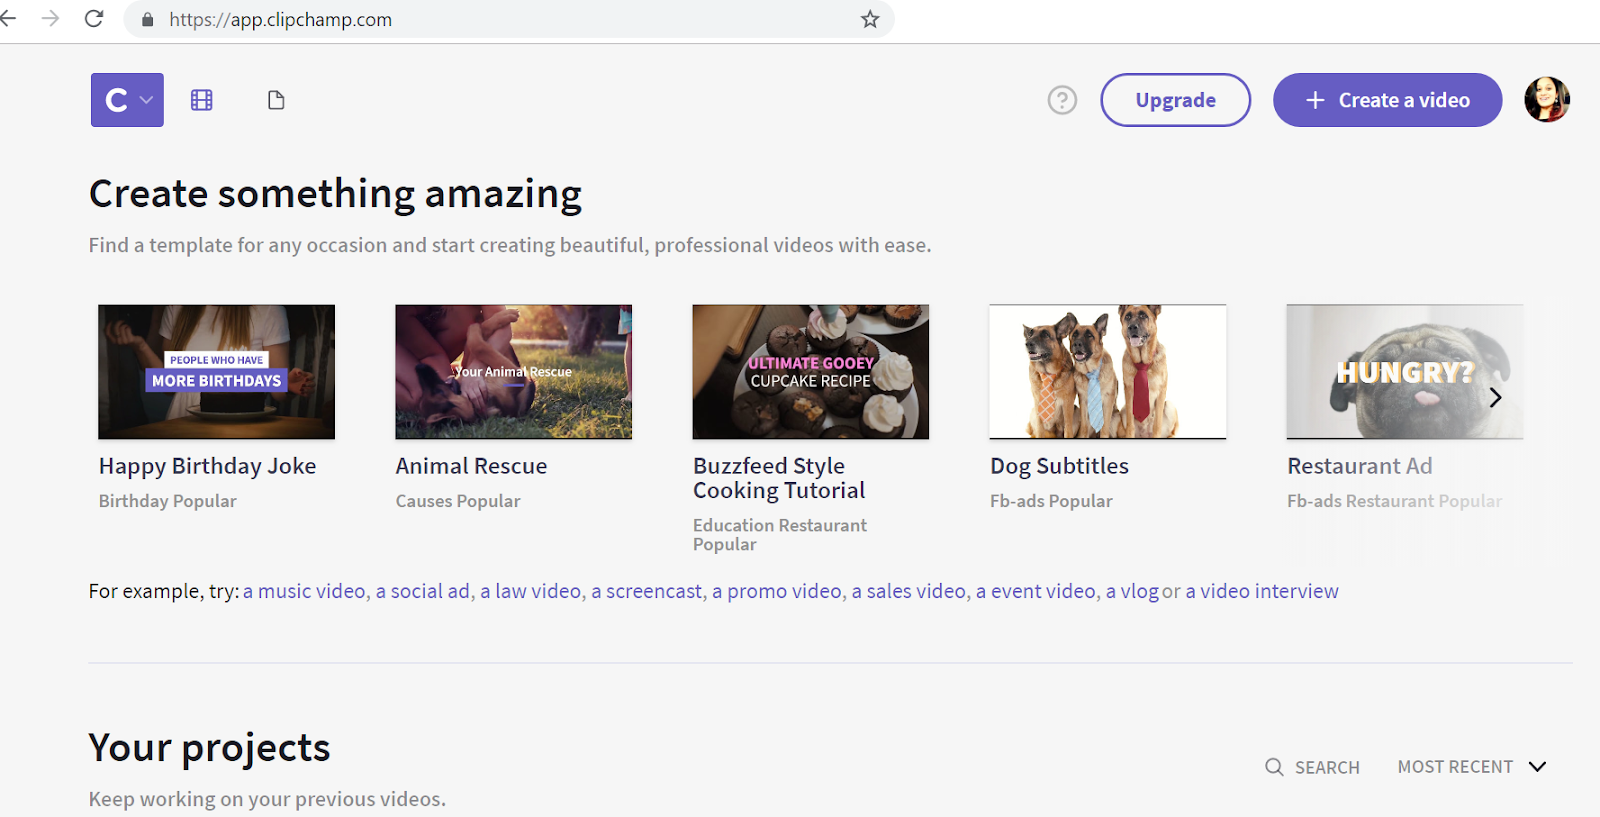Screen dimensions: 1600x817
Task: Click the Happy Birthday Joke title
Action: point(208,466)
